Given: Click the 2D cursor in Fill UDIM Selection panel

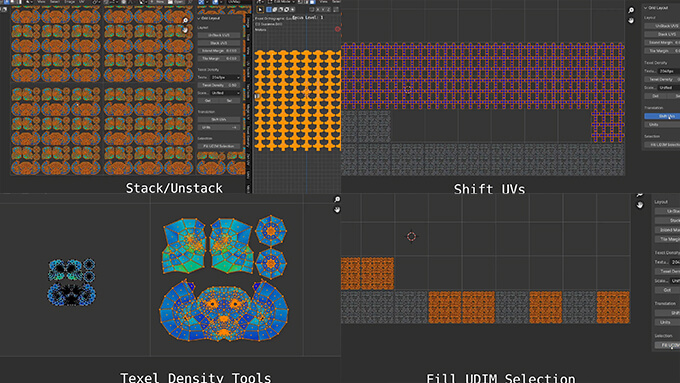Looking at the screenshot, I should [412, 236].
